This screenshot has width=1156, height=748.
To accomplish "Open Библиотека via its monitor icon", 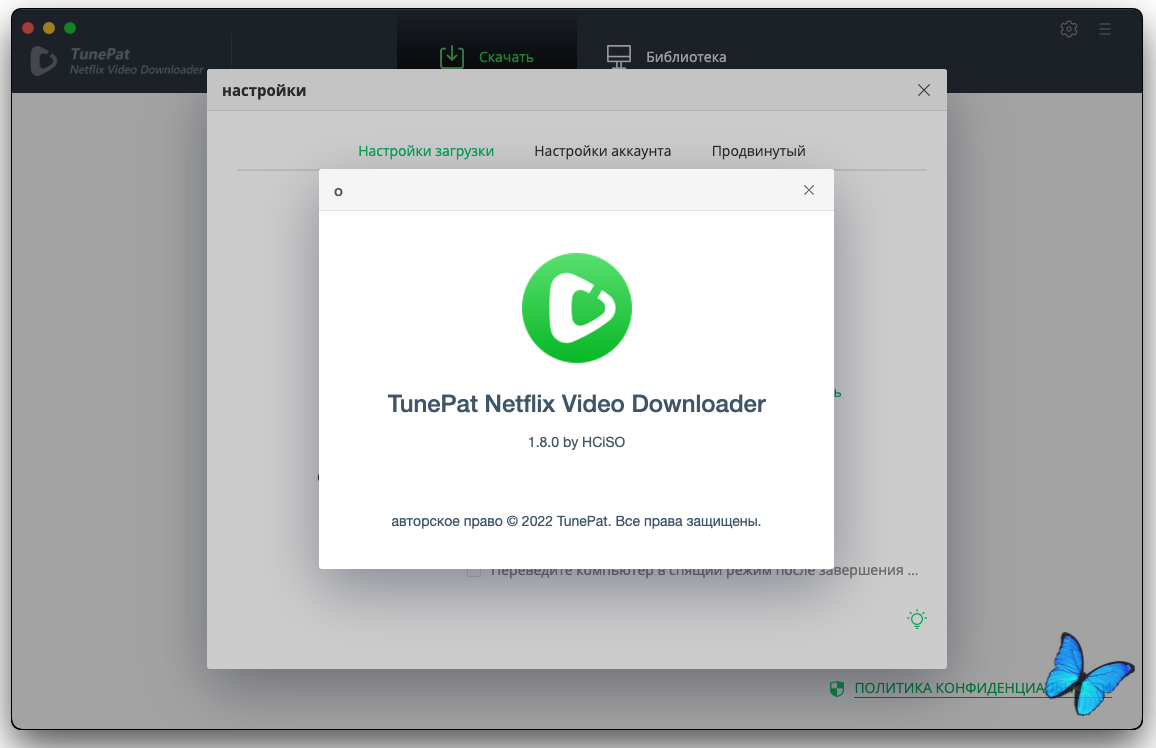I will click(x=619, y=57).
